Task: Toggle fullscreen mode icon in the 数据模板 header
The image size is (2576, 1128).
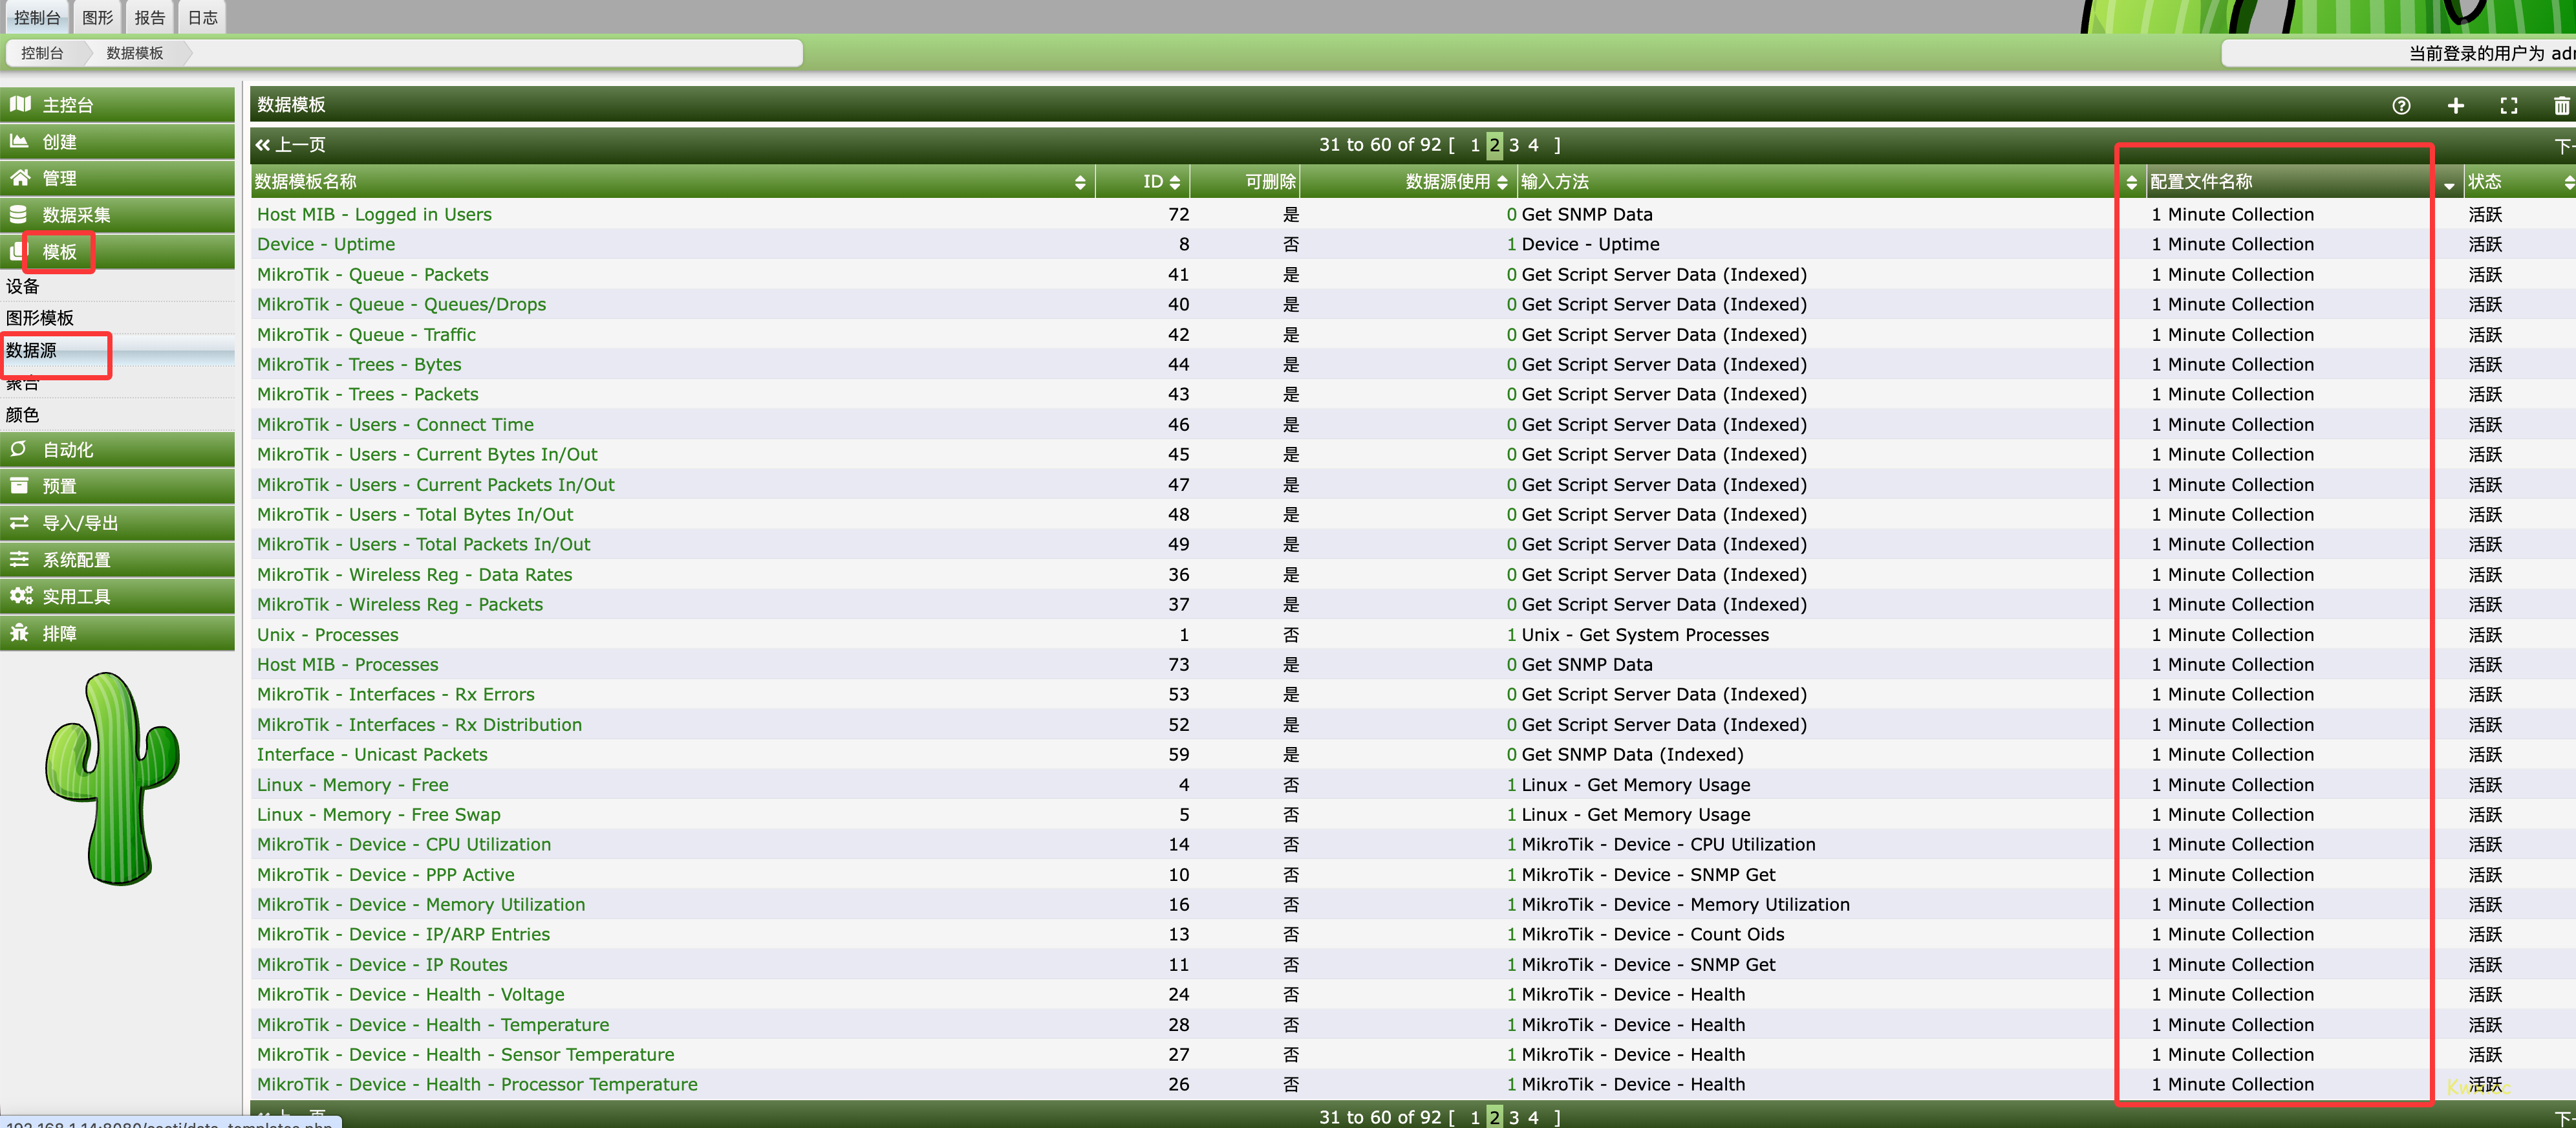Action: point(2509,105)
